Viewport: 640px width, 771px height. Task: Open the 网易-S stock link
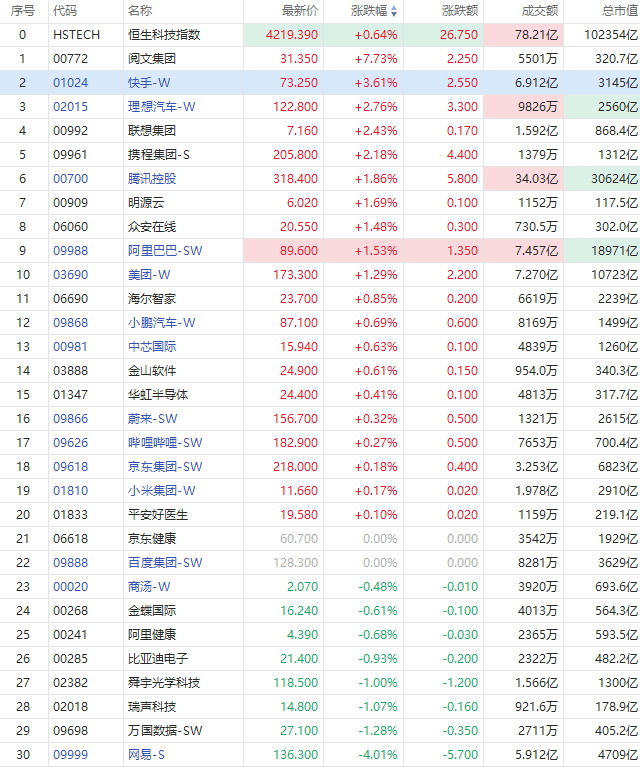(146, 754)
